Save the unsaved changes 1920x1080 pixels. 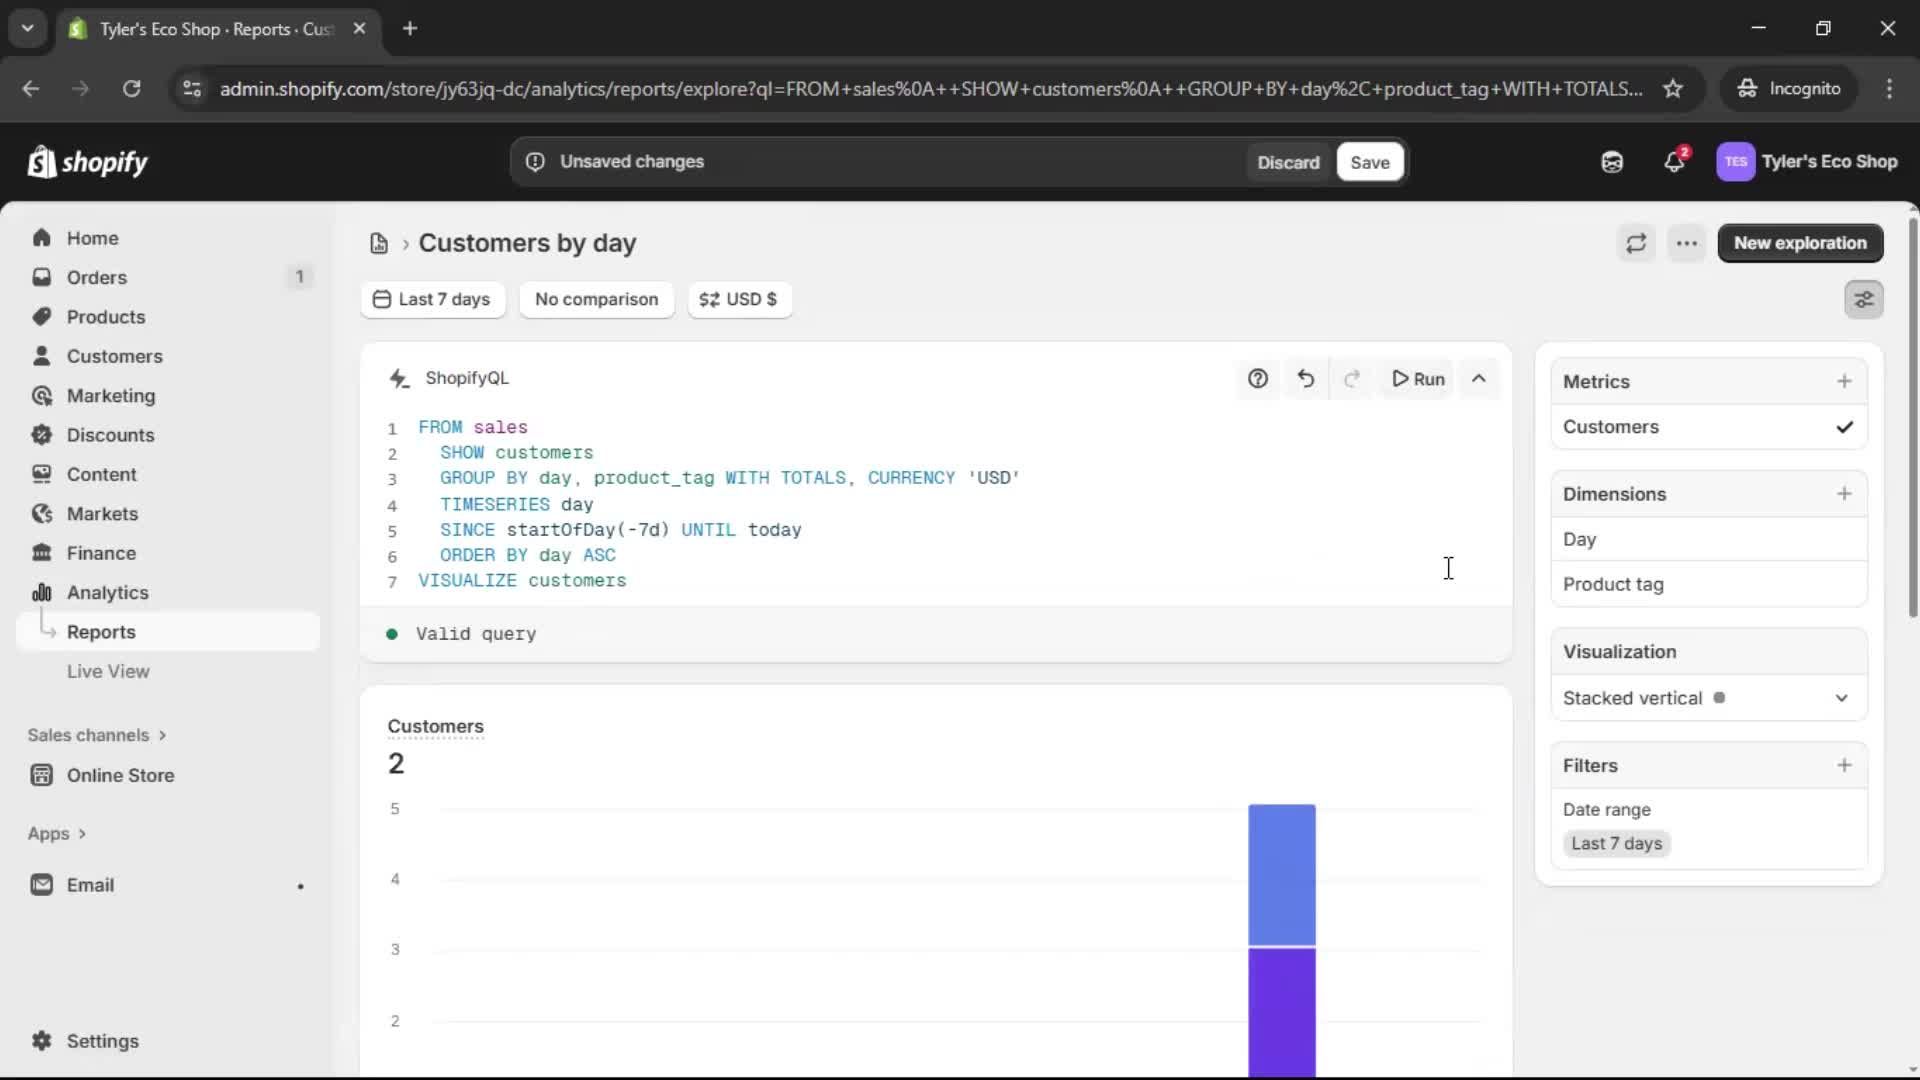coord(1369,161)
